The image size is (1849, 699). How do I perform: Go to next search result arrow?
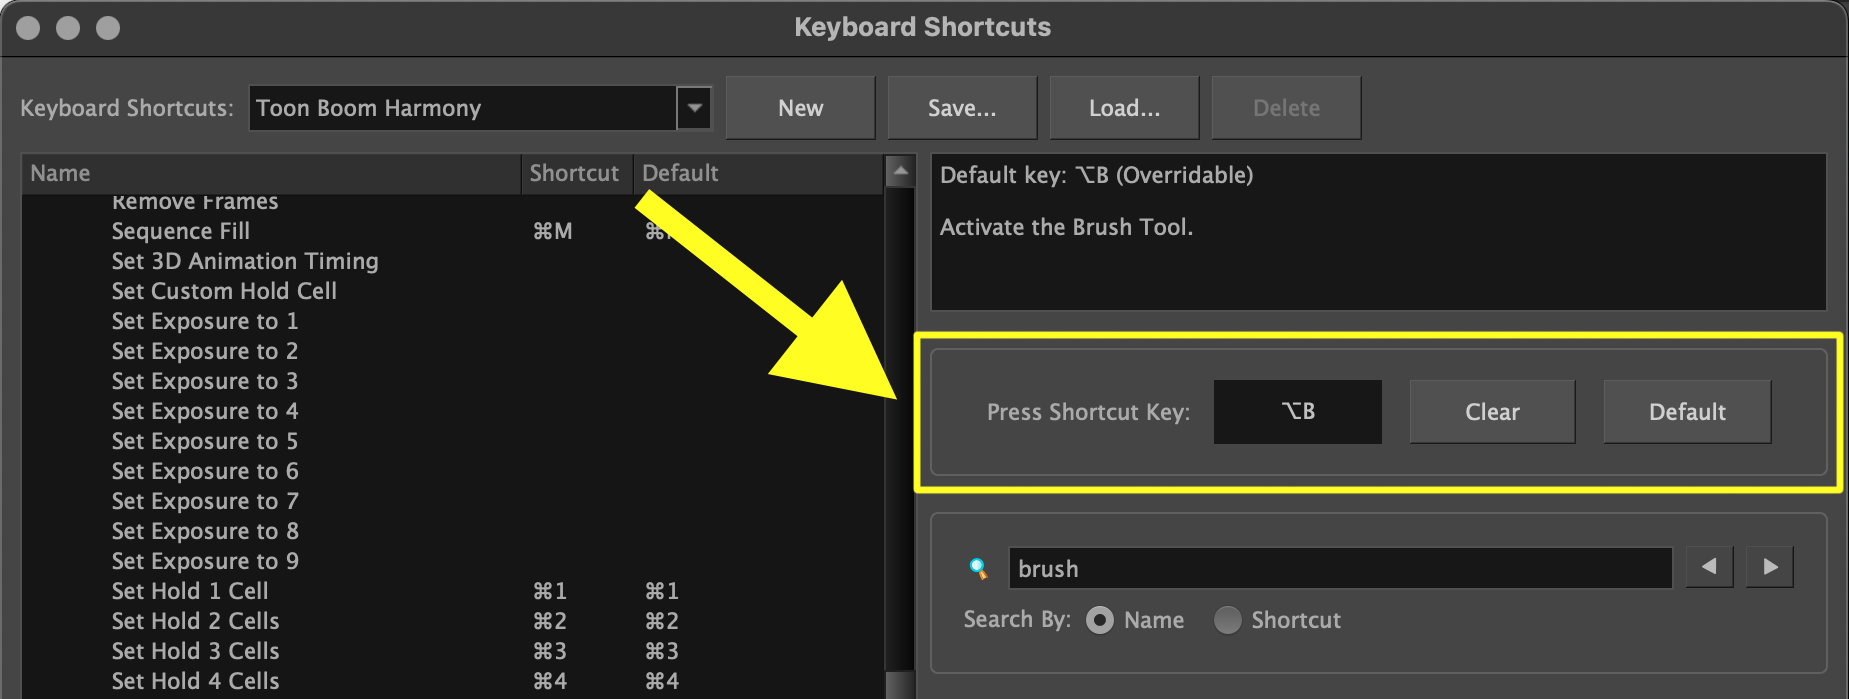[1770, 567]
